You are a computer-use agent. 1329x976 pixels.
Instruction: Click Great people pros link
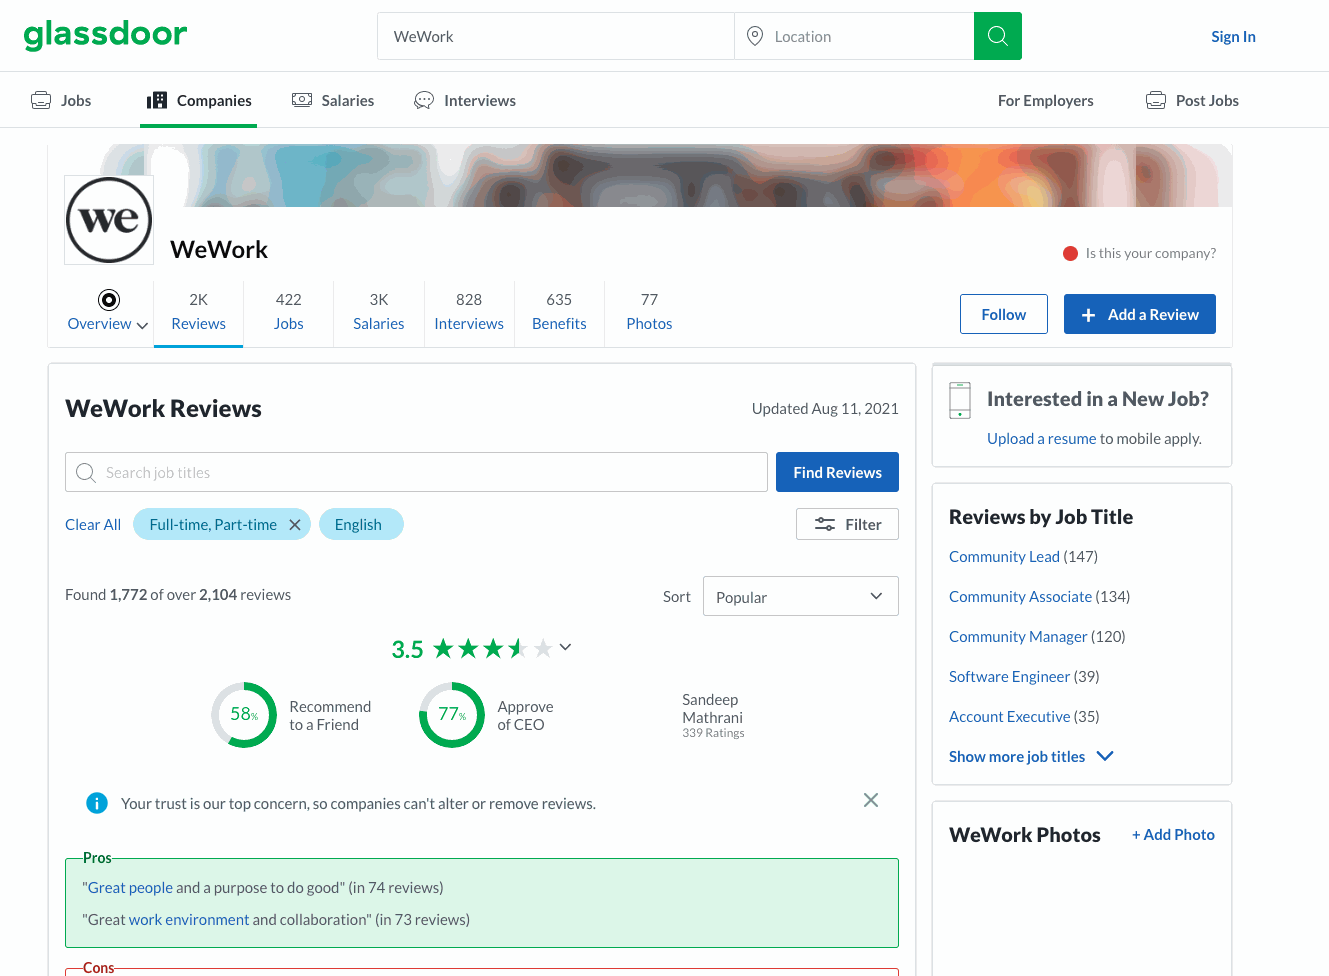[130, 887]
